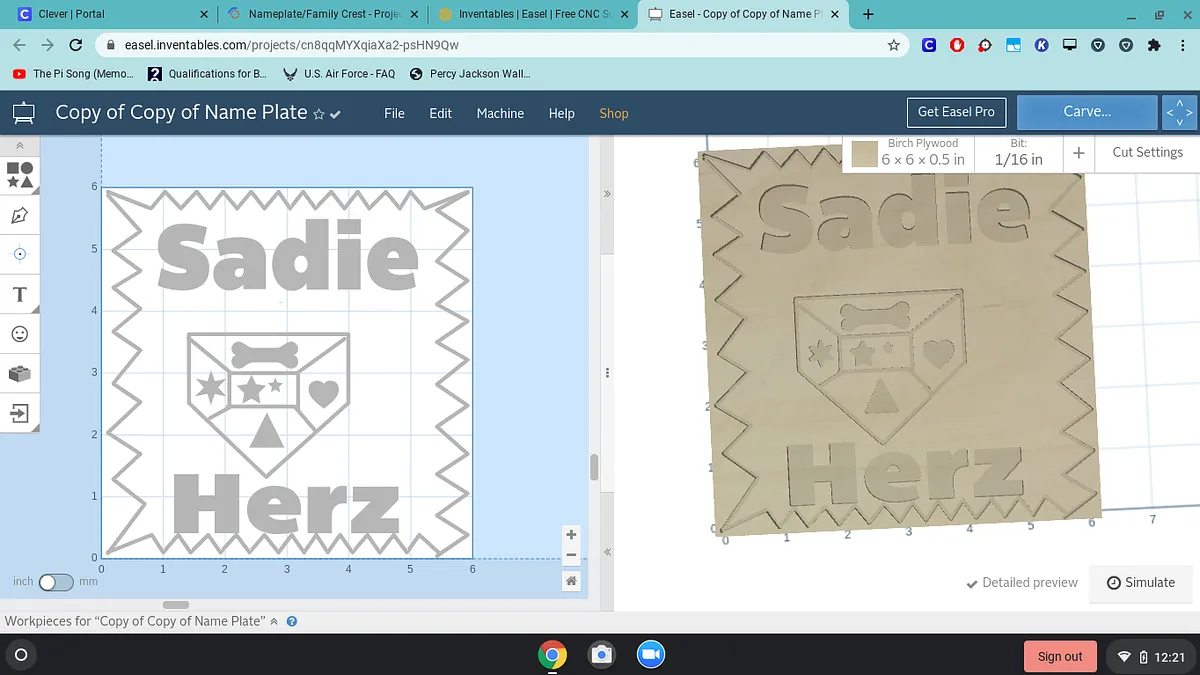The height and width of the screenshot is (675, 1200).
Task: Click the Carve button
Action: (x=1087, y=112)
